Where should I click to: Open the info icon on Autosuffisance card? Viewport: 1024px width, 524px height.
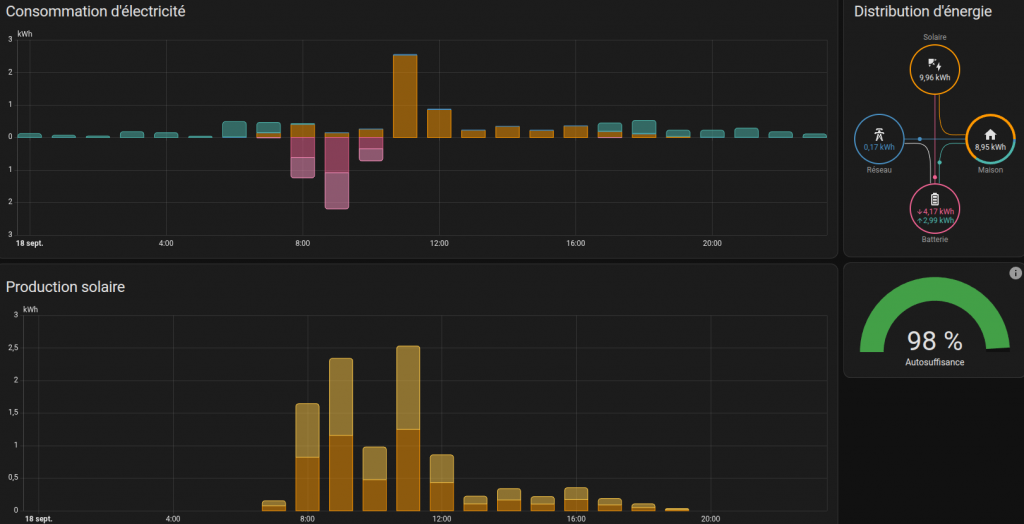pos(1015,273)
